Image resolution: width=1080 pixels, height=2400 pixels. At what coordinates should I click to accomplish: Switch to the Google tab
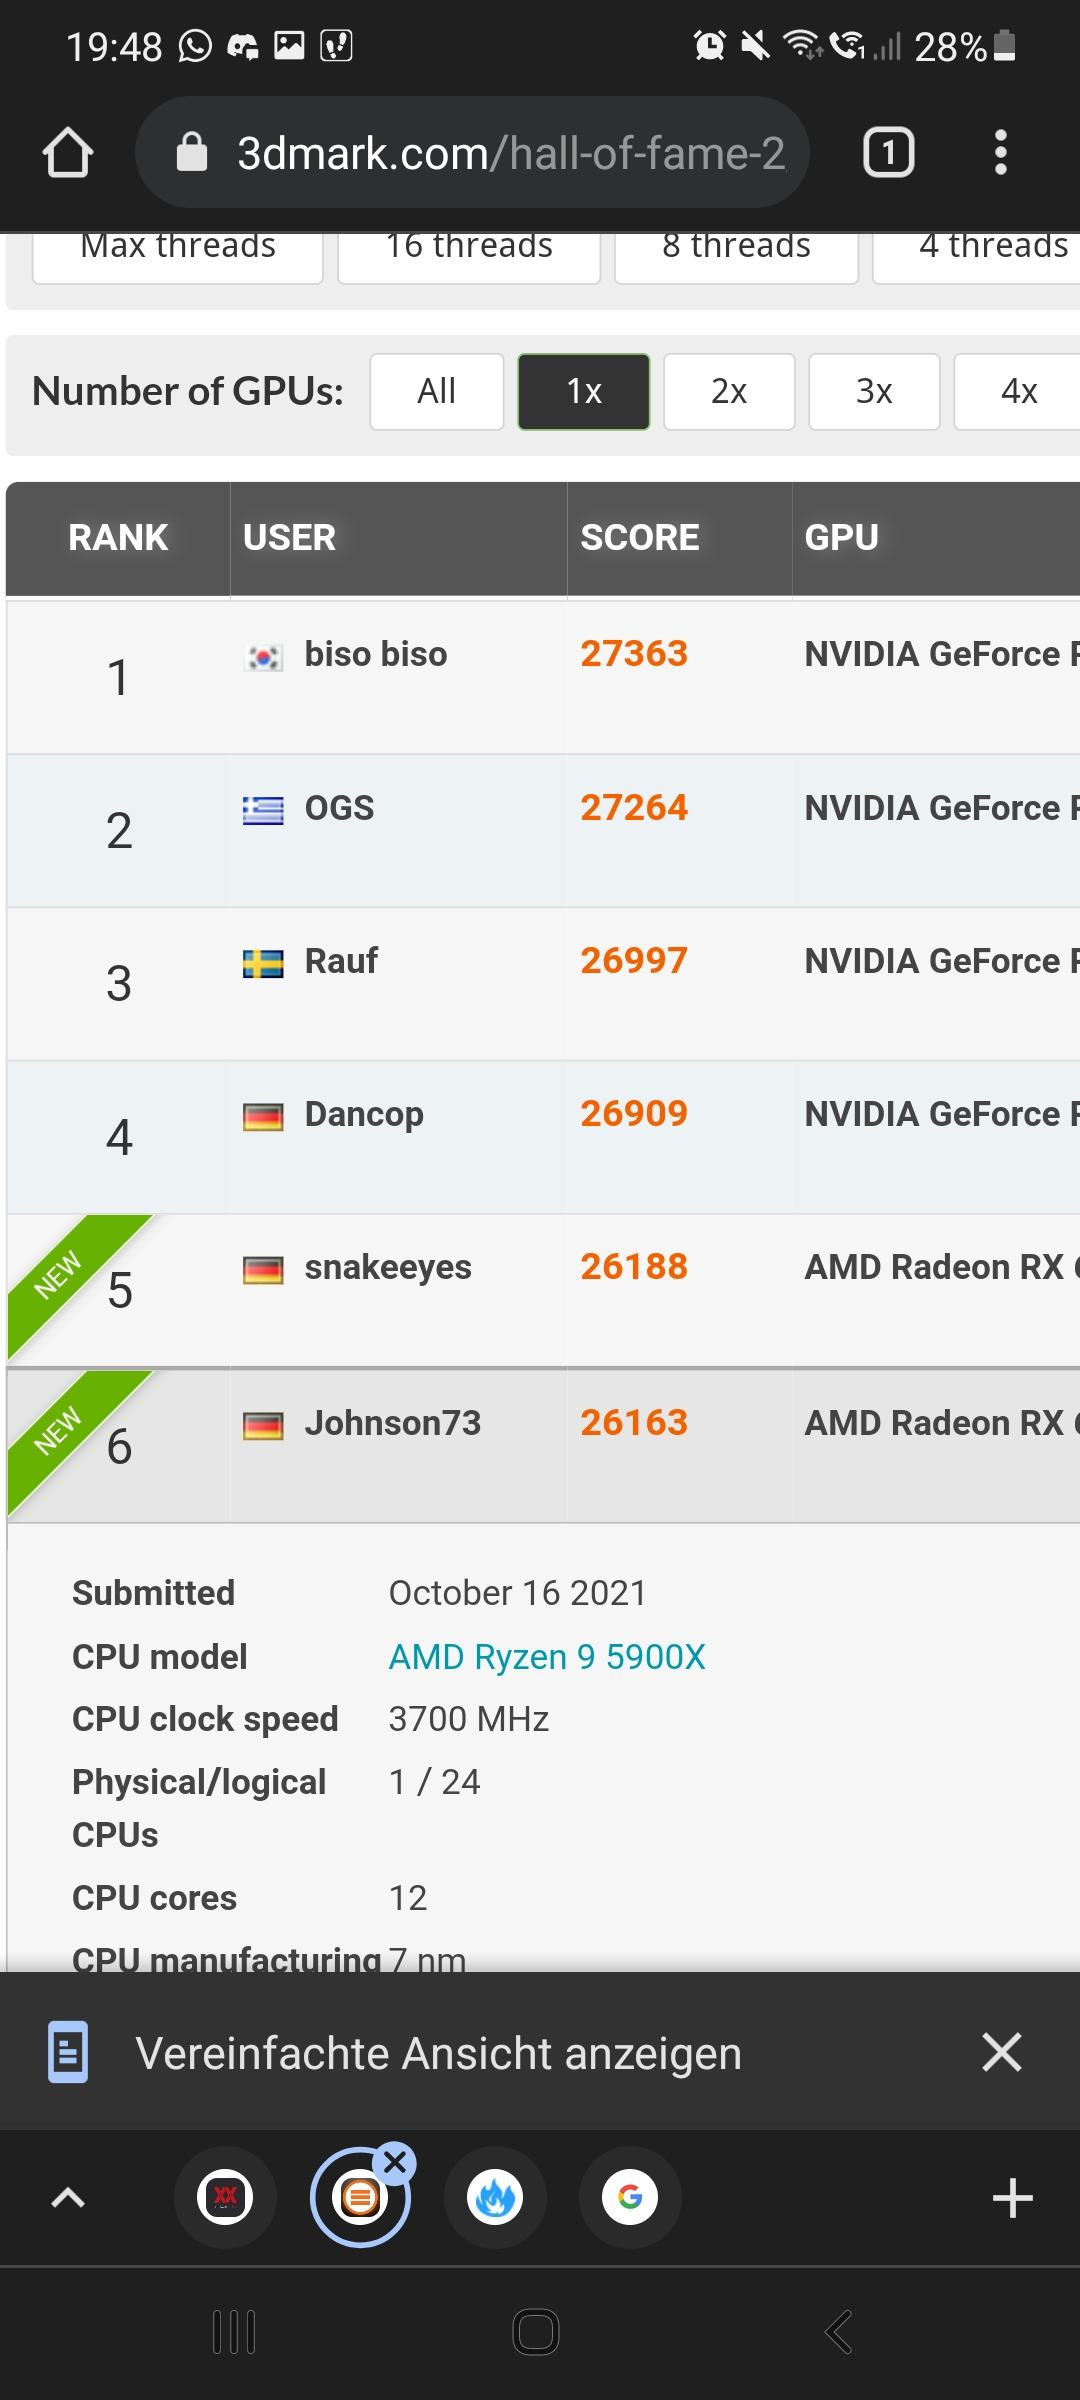click(x=630, y=2197)
